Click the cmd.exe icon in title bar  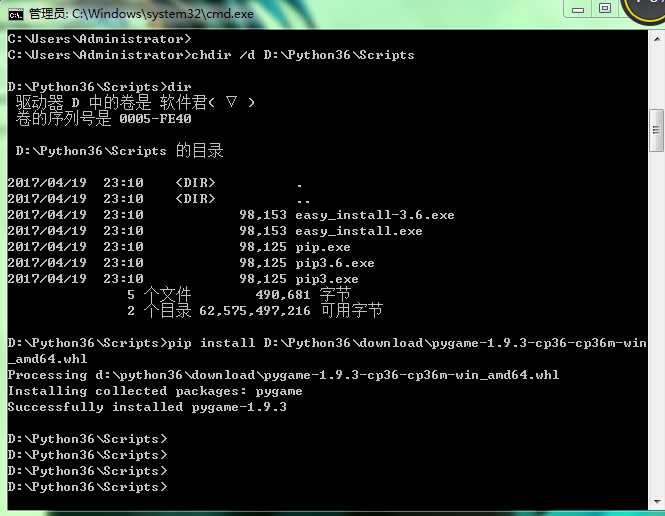point(16,15)
